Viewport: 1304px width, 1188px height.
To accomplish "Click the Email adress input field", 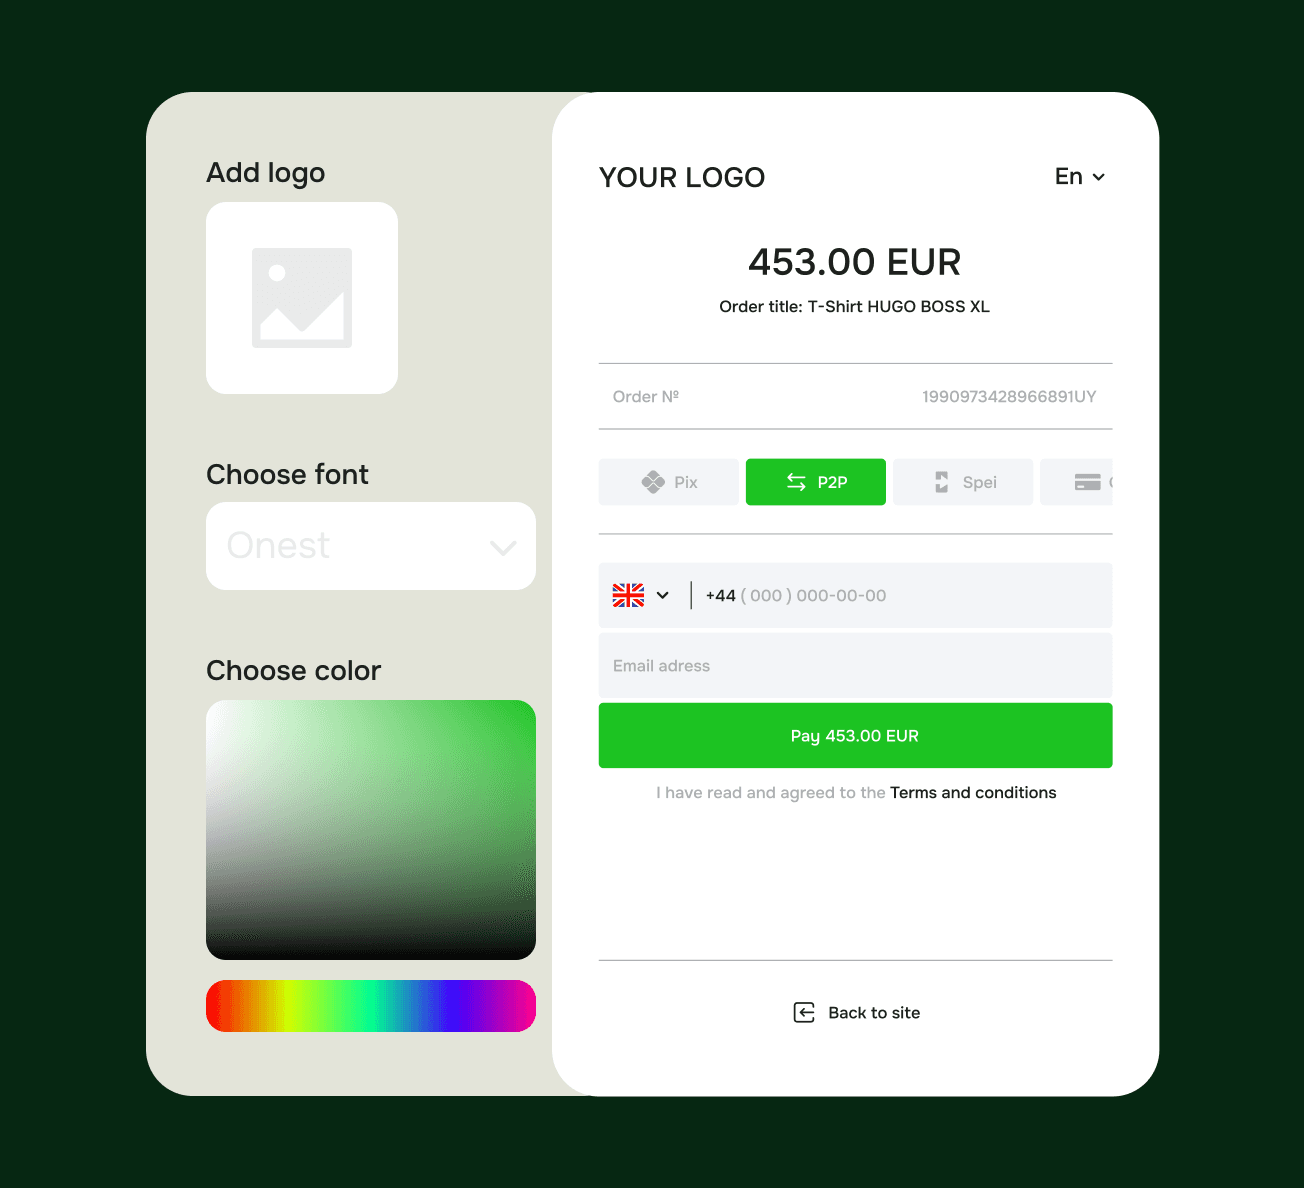I will pos(855,666).
